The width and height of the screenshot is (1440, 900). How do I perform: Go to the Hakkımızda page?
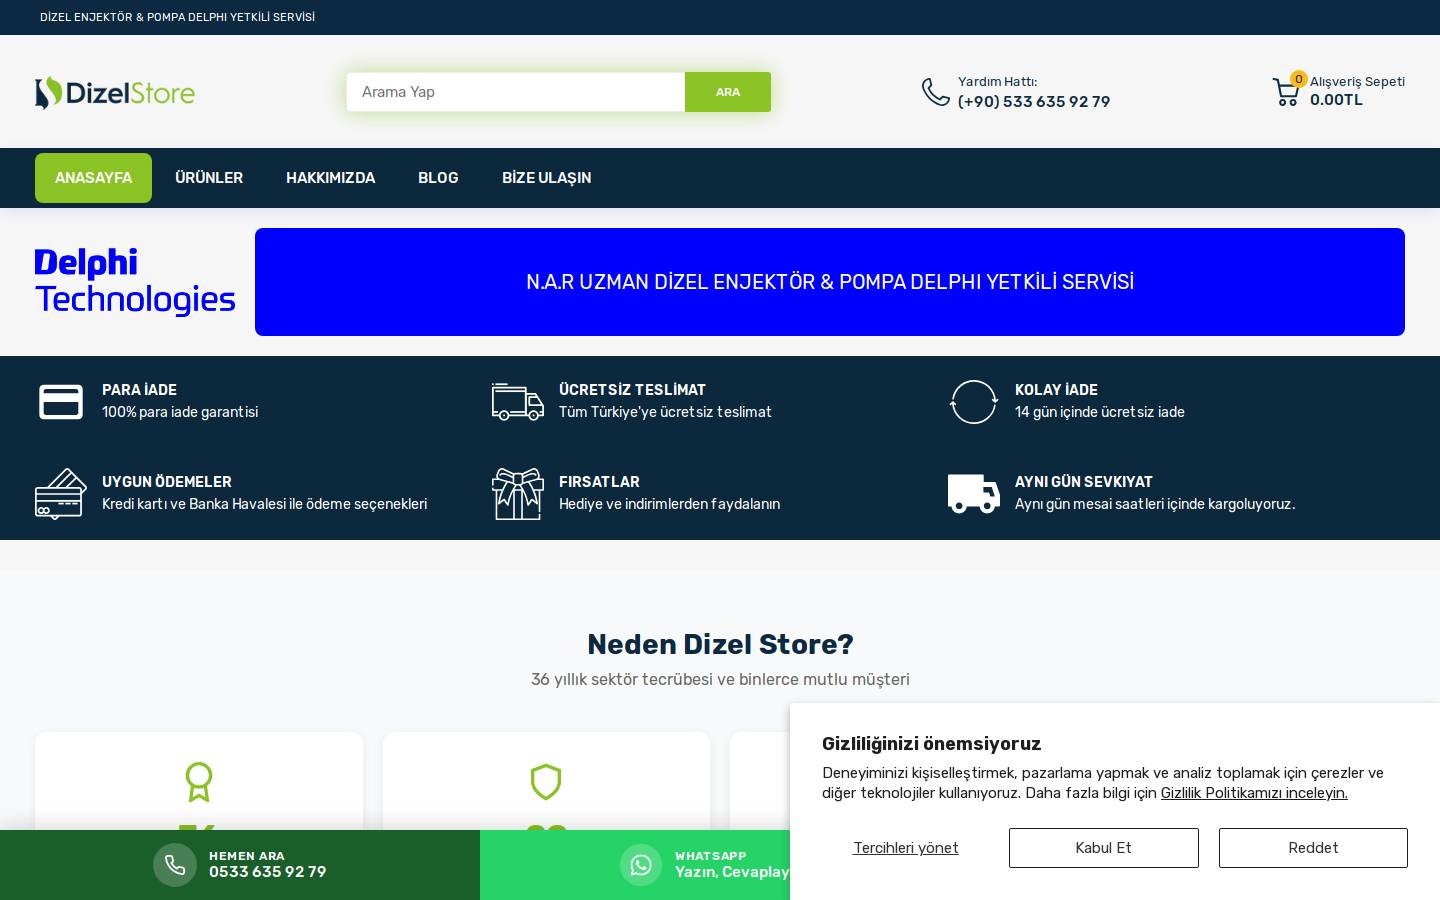[330, 178]
